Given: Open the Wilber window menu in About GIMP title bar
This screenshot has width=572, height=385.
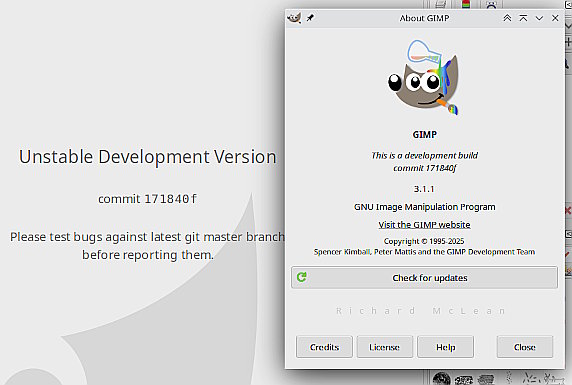Looking at the screenshot, I should (294, 18).
